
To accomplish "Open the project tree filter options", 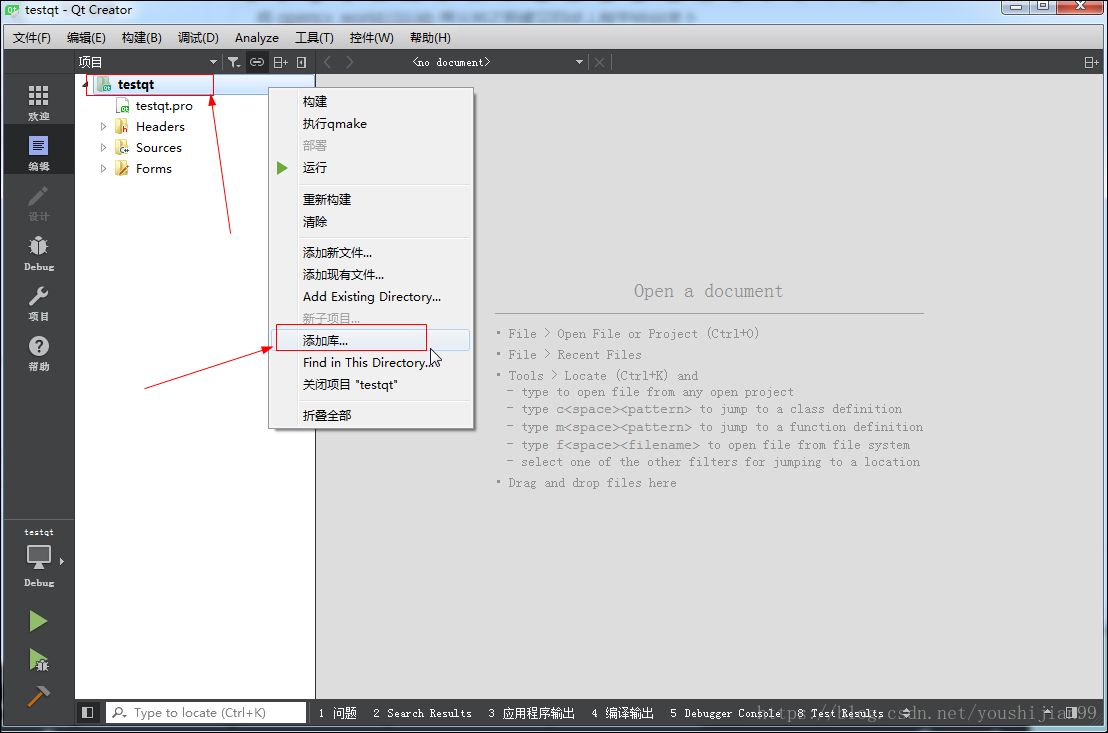I will tap(234, 62).
